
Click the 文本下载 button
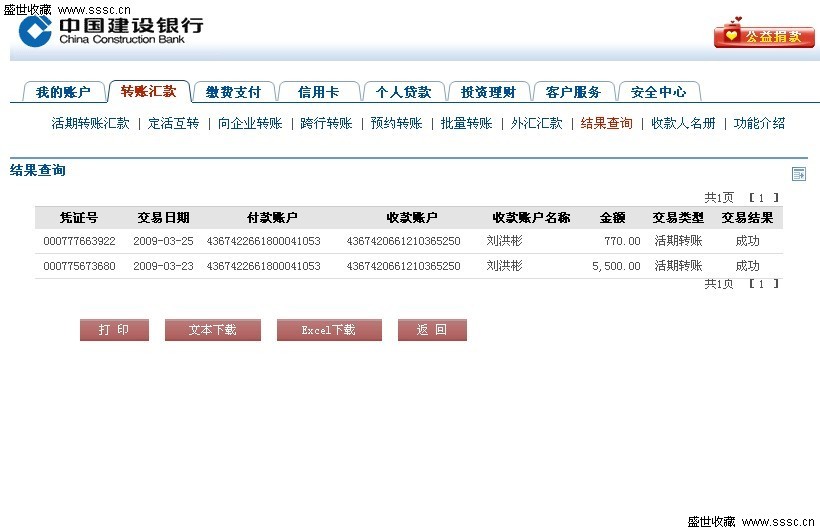pos(212,330)
